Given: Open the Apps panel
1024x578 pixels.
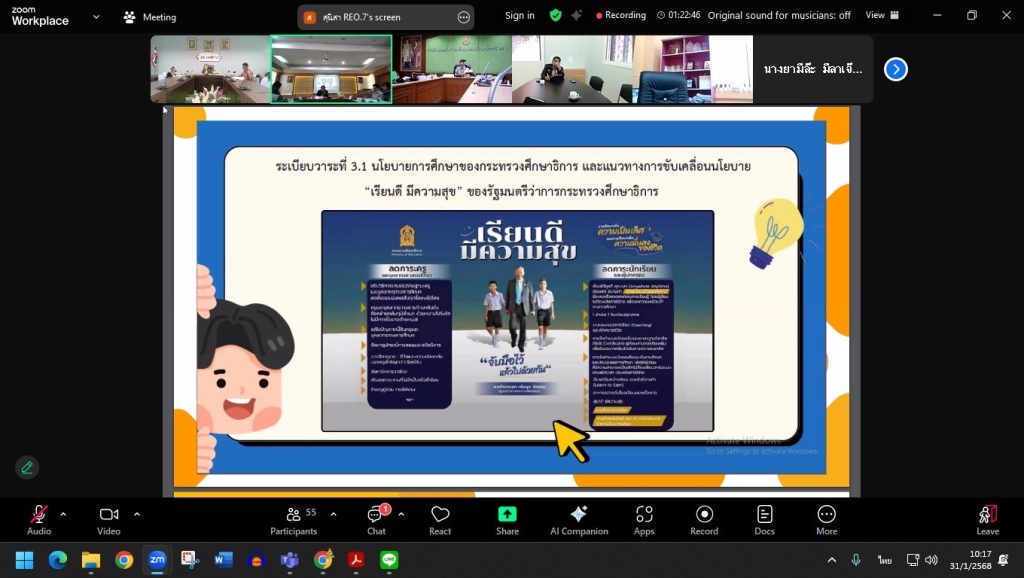Looking at the screenshot, I should click(x=644, y=520).
